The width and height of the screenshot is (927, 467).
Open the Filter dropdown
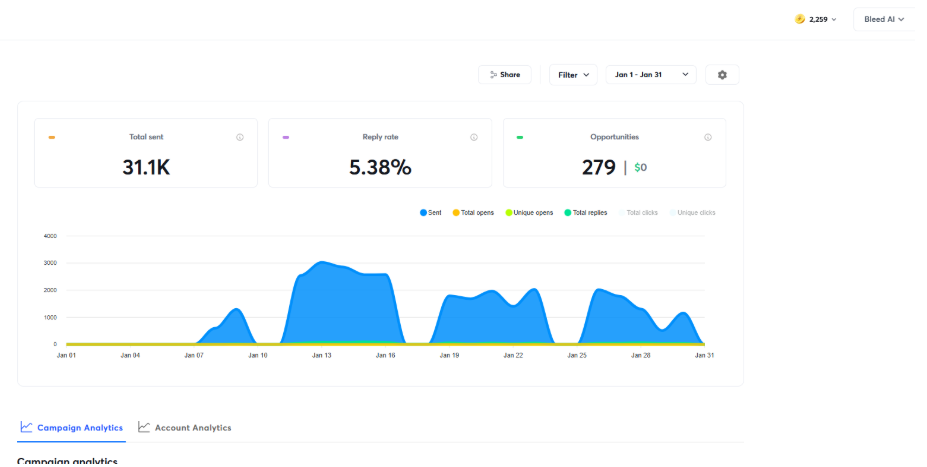573,75
